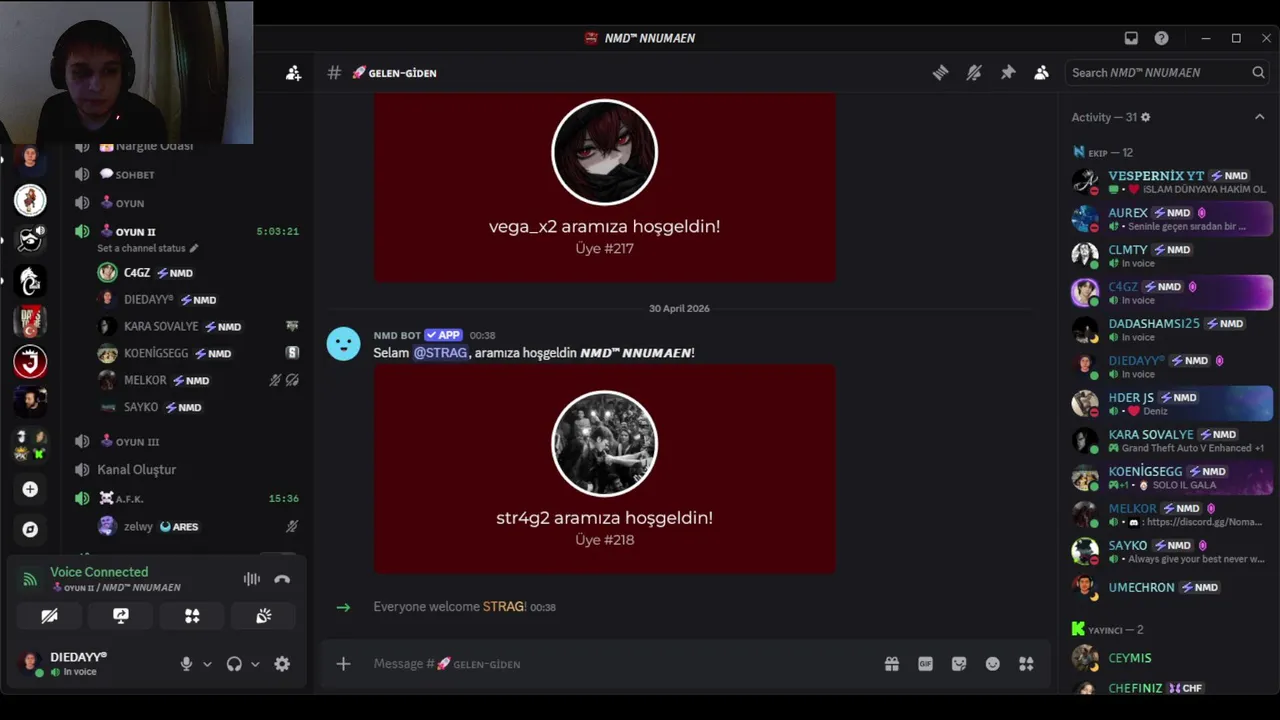Open VESPERNİX YT member profile
The width and height of the screenshot is (1280, 720).
(x=1169, y=181)
